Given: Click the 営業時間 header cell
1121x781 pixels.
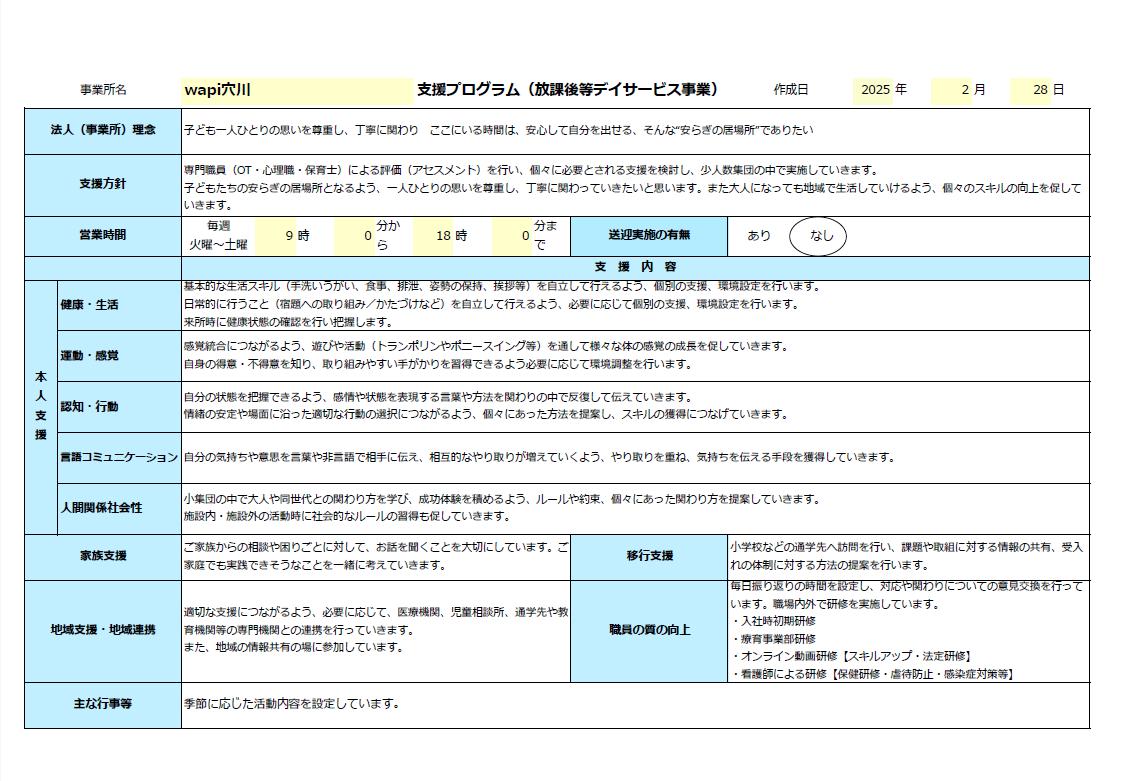Looking at the screenshot, I should (x=103, y=235).
